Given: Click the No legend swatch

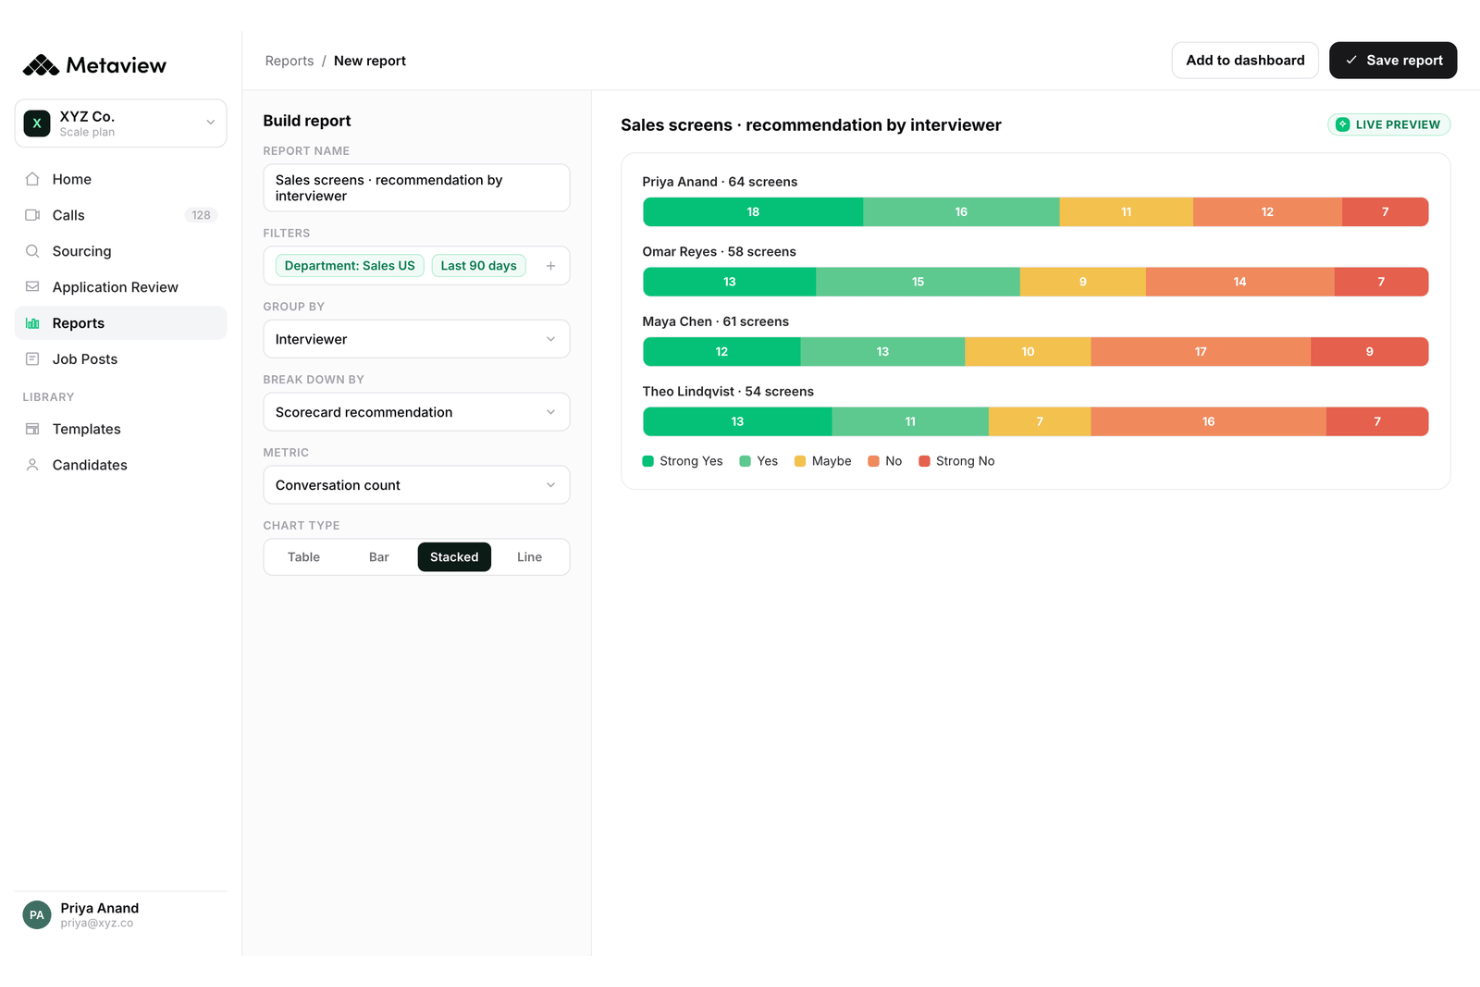Looking at the screenshot, I should [x=874, y=461].
